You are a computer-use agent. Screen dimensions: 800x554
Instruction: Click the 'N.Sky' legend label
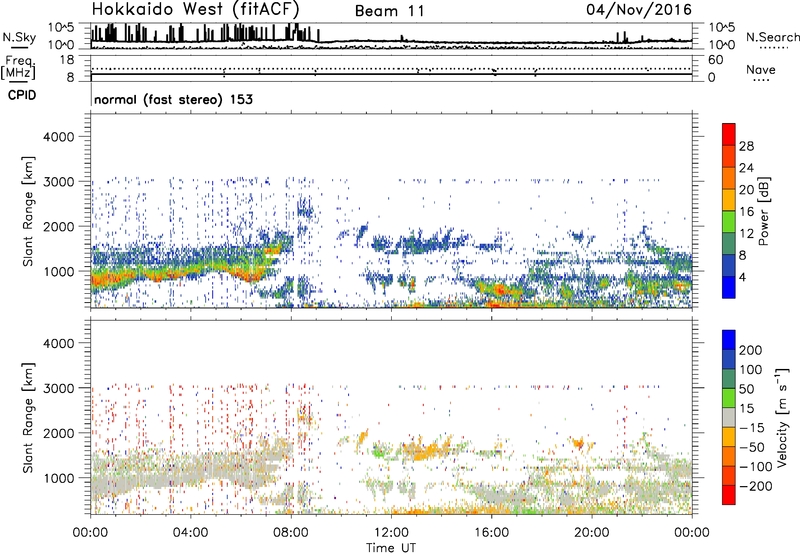(x=19, y=38)
